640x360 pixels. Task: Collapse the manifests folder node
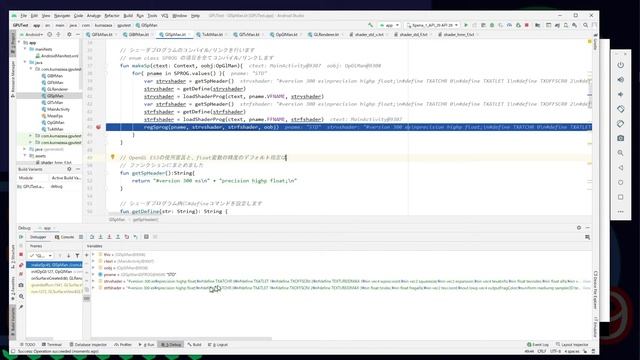pyautogui.click(x=25, y=49)
